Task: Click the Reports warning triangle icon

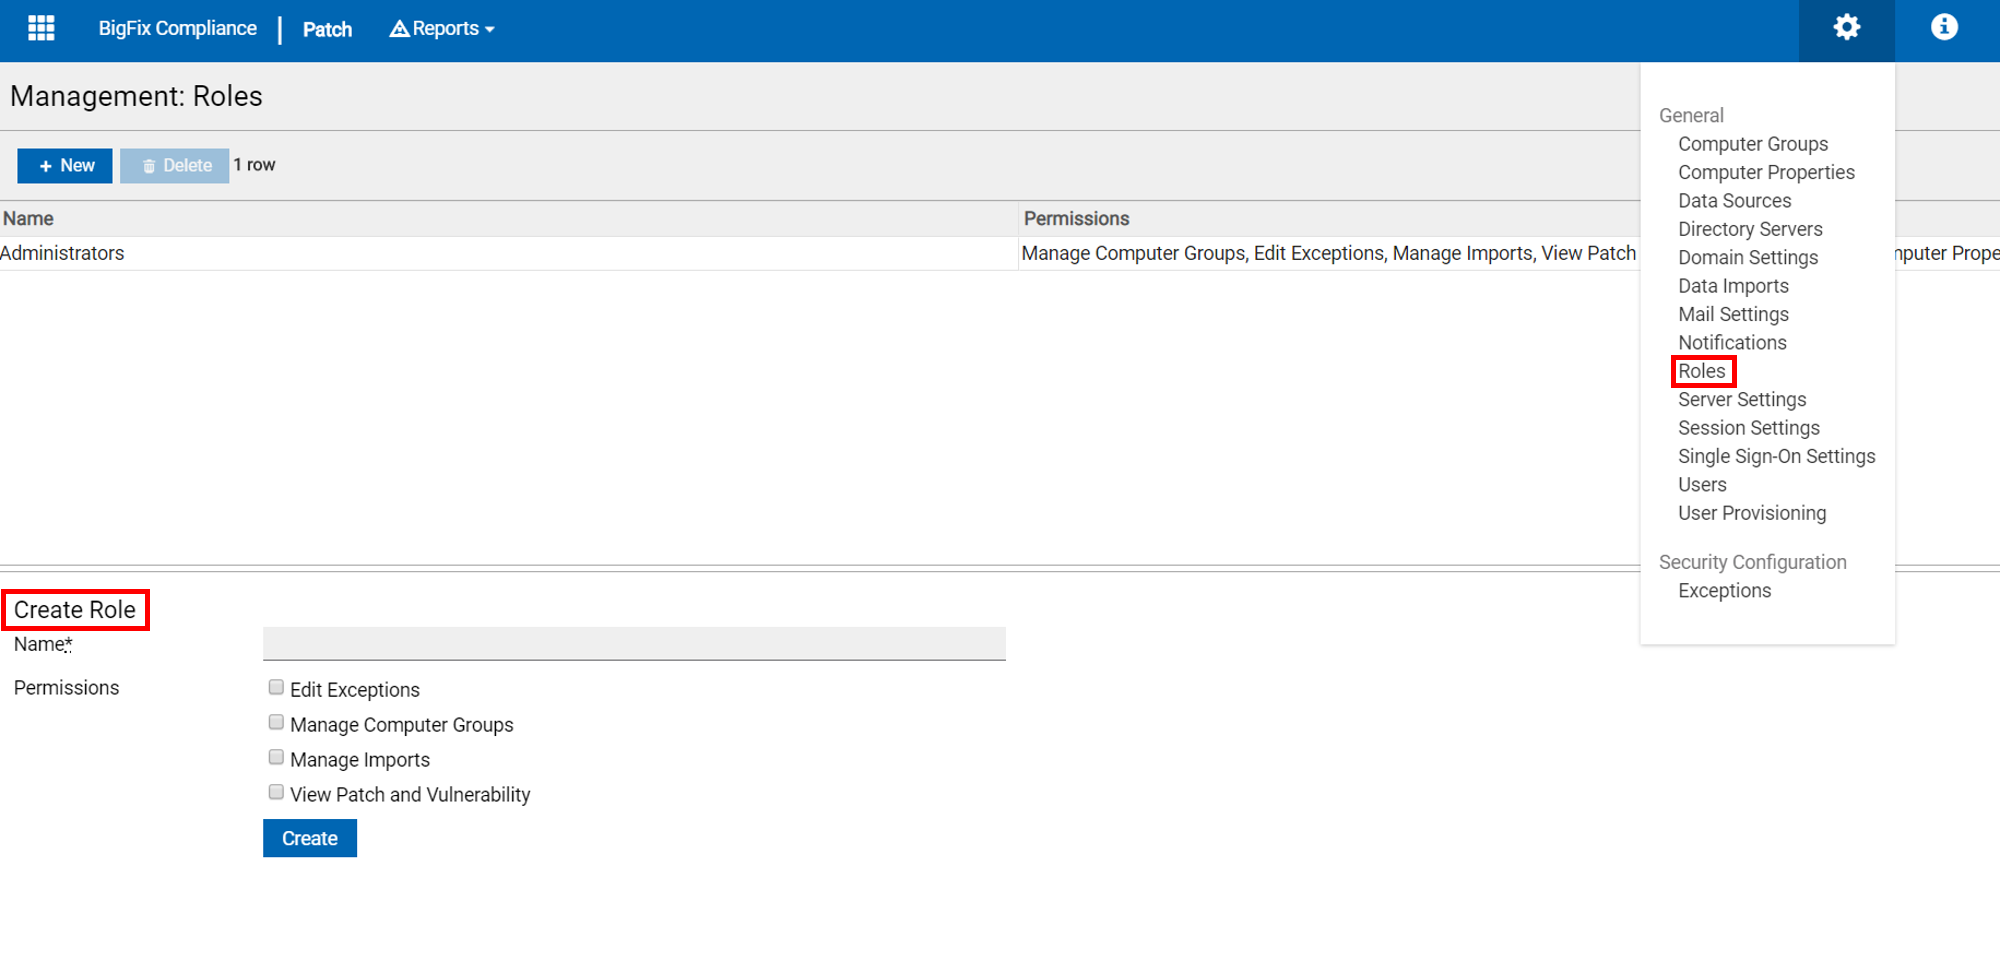Action: click(399, 29)
